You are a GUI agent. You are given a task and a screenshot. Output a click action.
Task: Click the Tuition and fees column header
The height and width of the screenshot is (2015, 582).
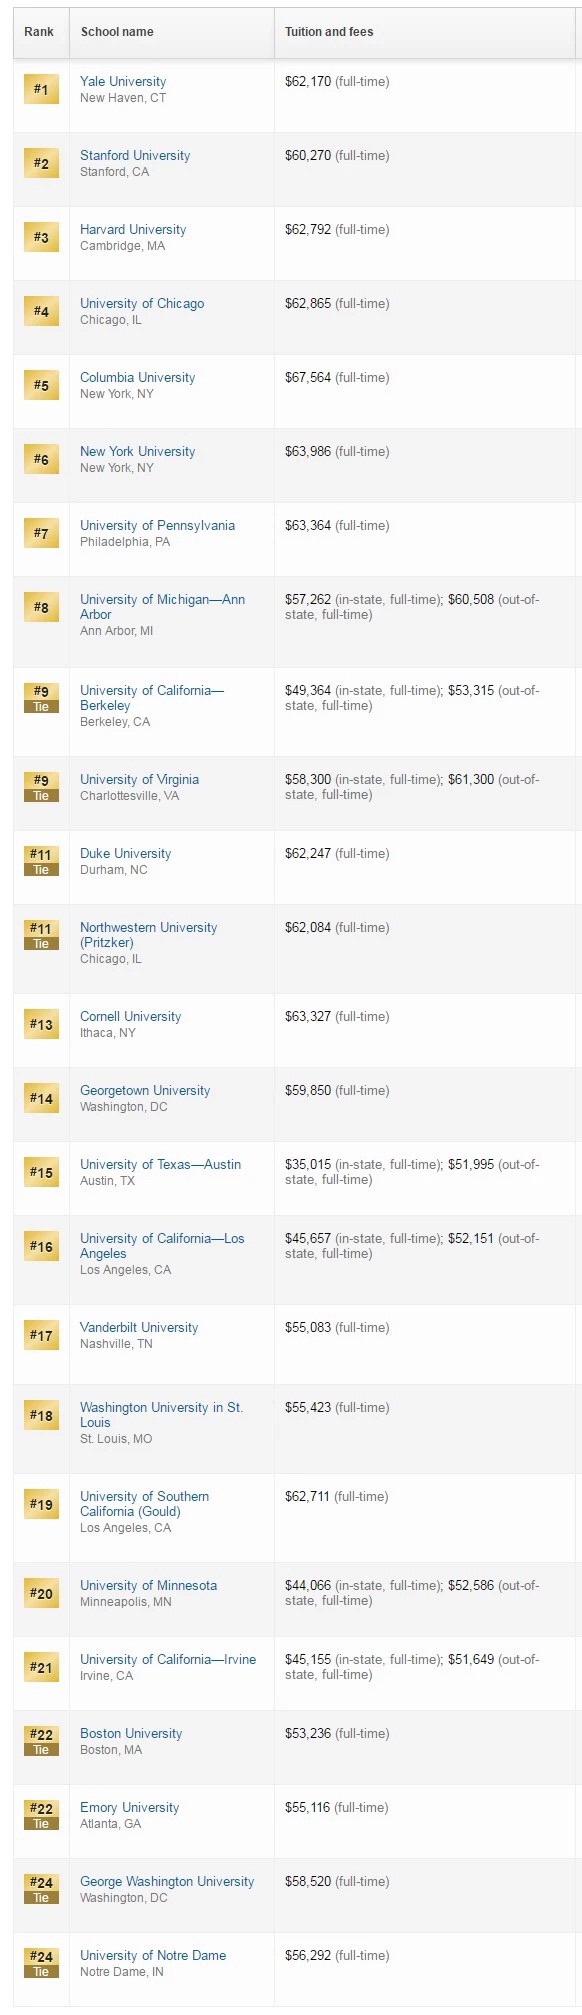point(329,32)
